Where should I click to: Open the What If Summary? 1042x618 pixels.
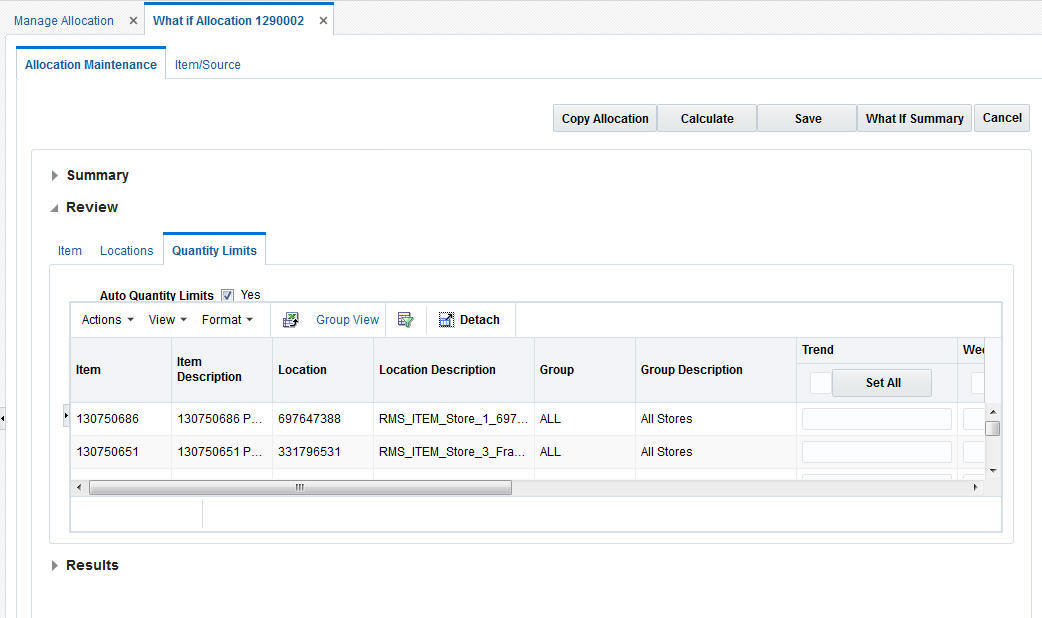tap(913, 117)
